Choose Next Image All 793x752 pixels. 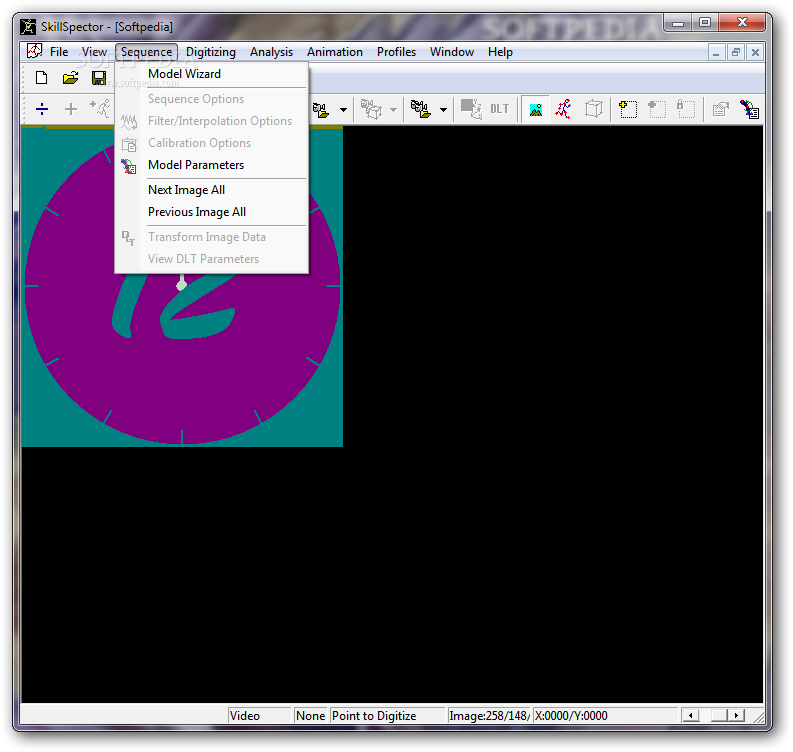click(211, 190)
